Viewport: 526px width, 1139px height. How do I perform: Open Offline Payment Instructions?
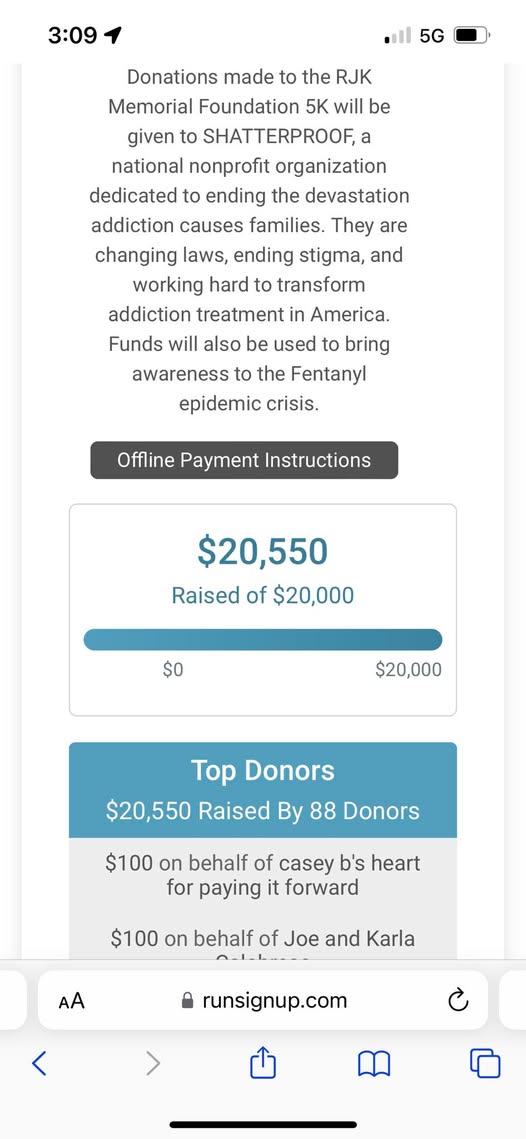pos(244,460)
